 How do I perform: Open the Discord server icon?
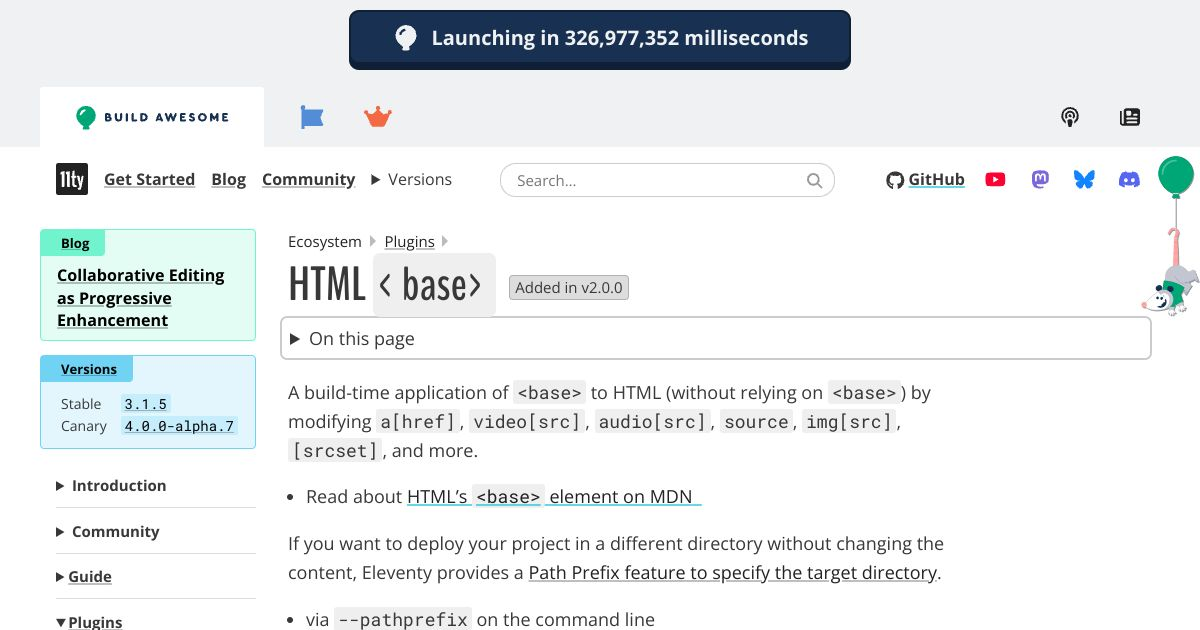click(x=1129, y=180)
